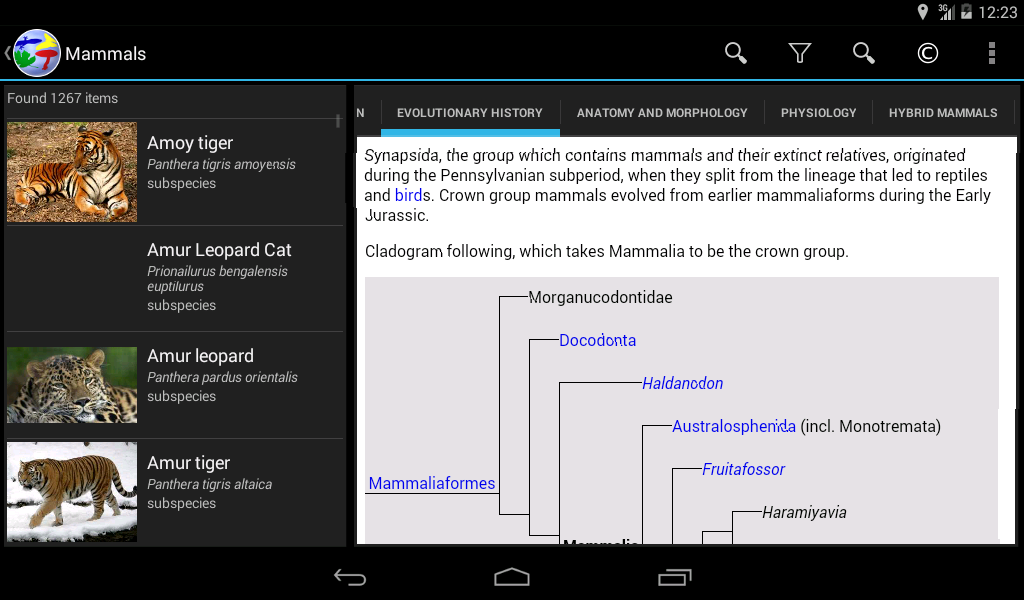Open the Android recent apps button
1024x600 pixels.
(x=674, y=577)
